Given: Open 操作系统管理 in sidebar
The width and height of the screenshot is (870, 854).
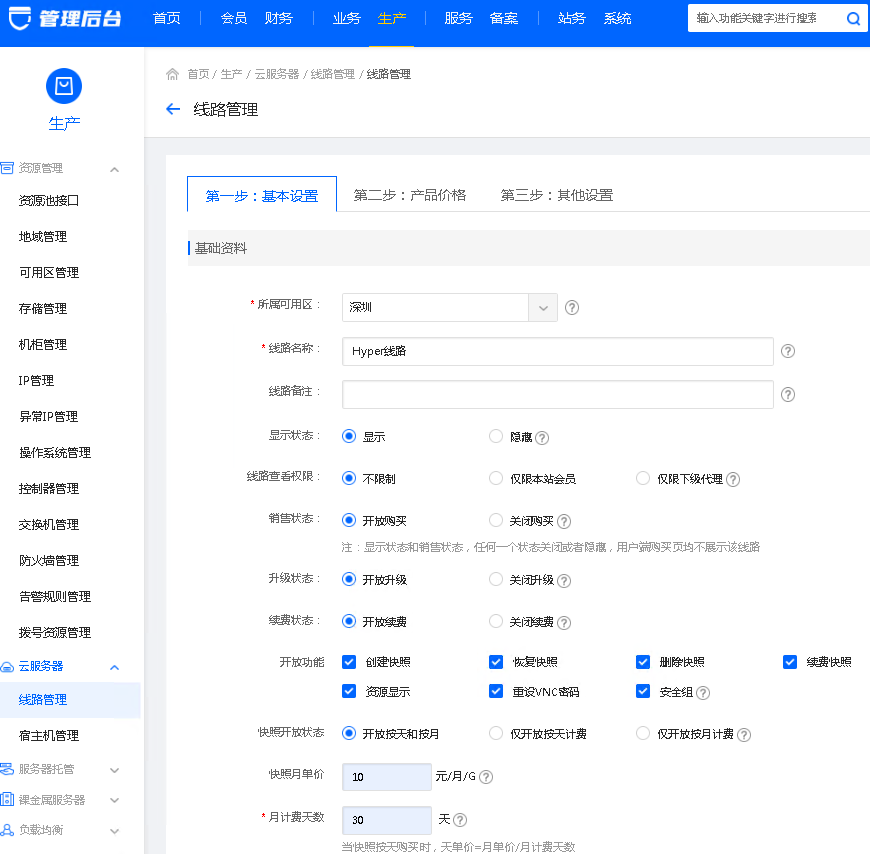Looking at the screenshot, I should point(55,452).
